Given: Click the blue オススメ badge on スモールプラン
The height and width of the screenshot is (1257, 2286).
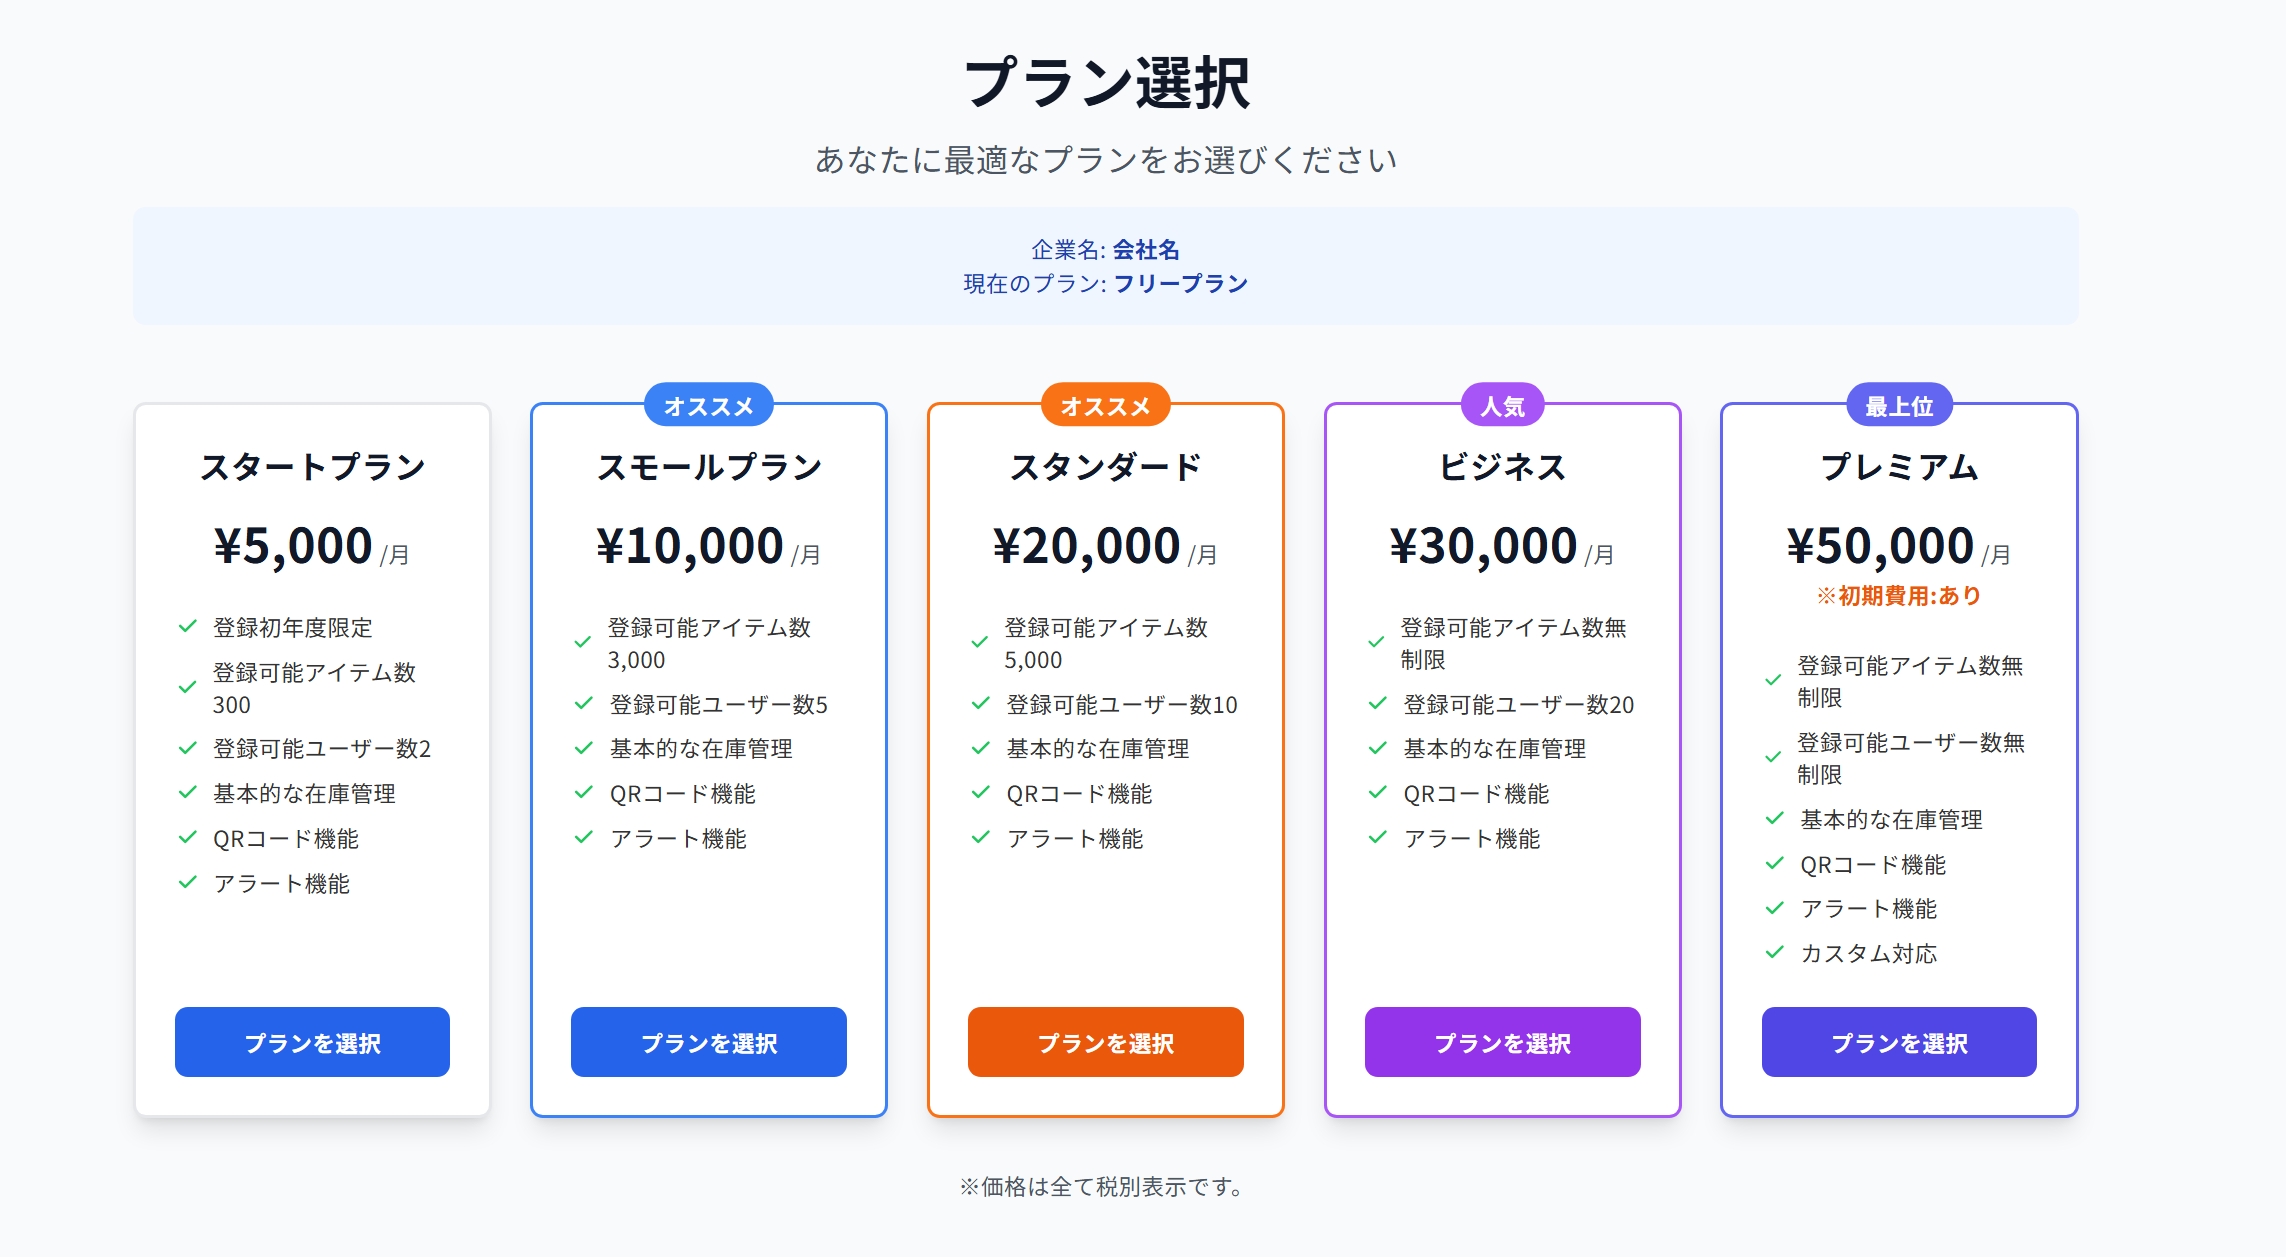Looking at the screenshot, I should [x=708, y=406].
